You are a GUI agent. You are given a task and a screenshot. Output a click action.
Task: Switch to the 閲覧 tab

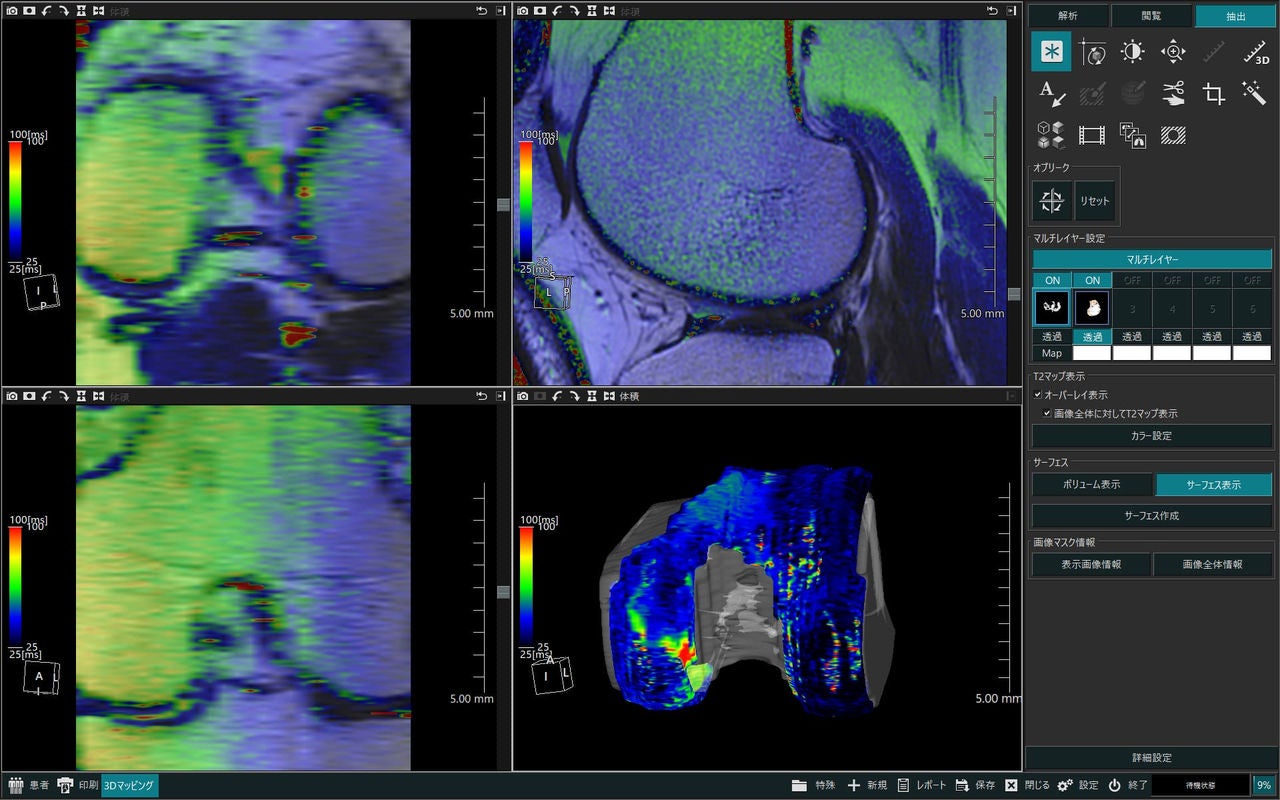[1151, 16]
